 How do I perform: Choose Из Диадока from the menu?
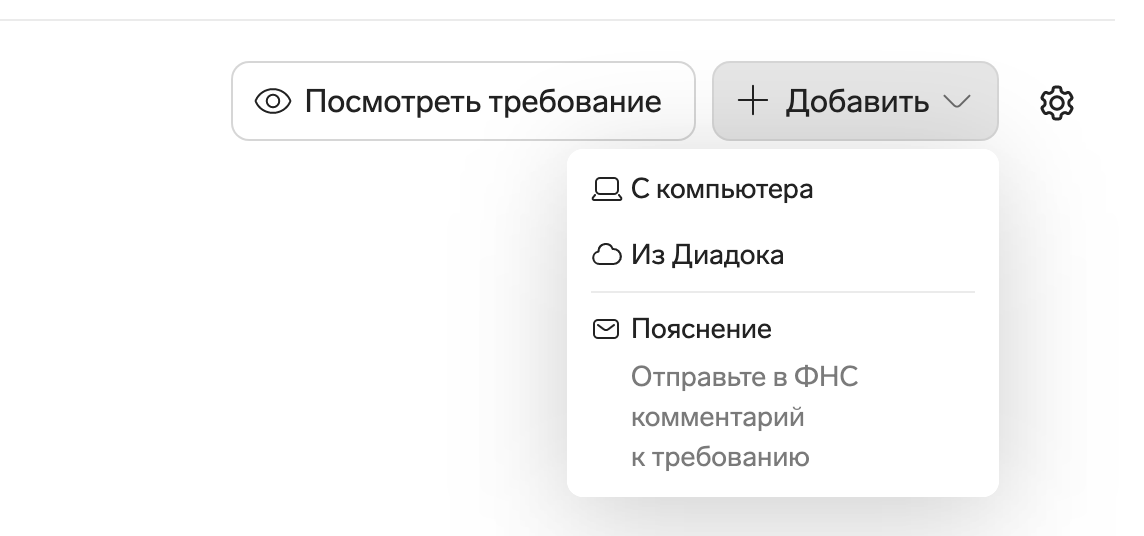click(707, 256)
